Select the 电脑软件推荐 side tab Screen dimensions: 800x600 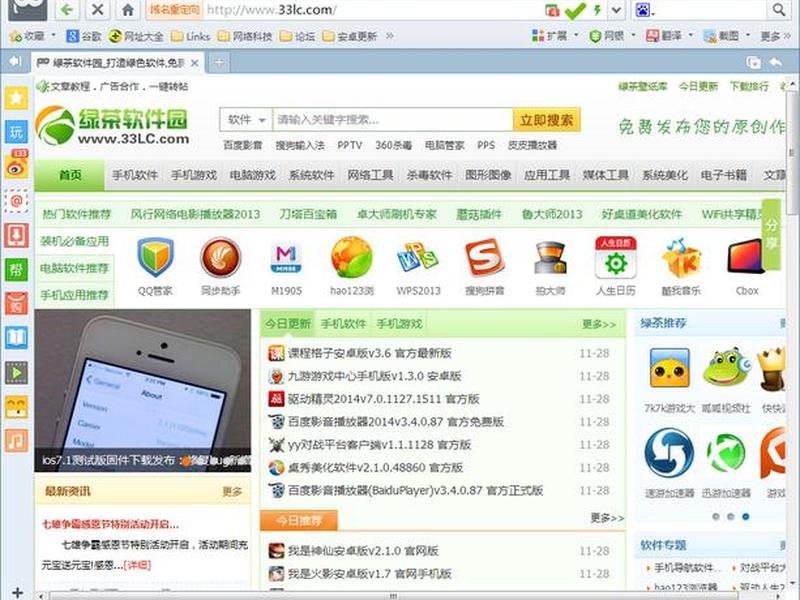point(74,268)
